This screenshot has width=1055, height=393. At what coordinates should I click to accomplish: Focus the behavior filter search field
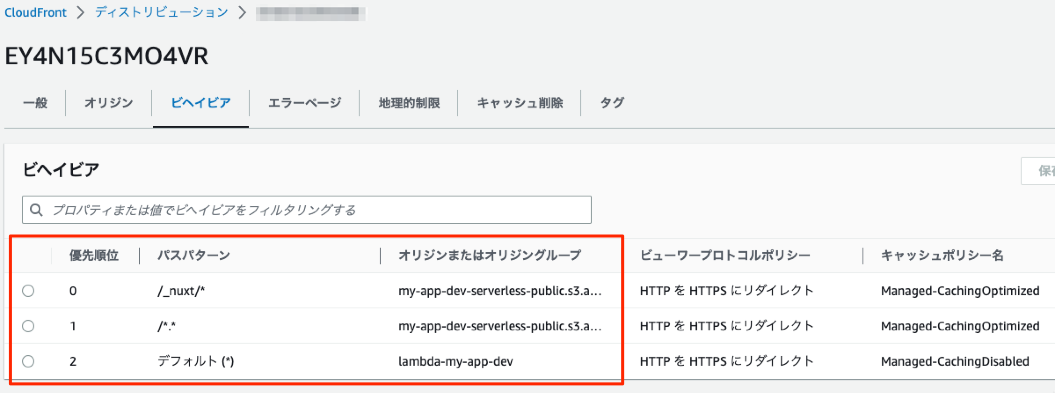[307, 210]
